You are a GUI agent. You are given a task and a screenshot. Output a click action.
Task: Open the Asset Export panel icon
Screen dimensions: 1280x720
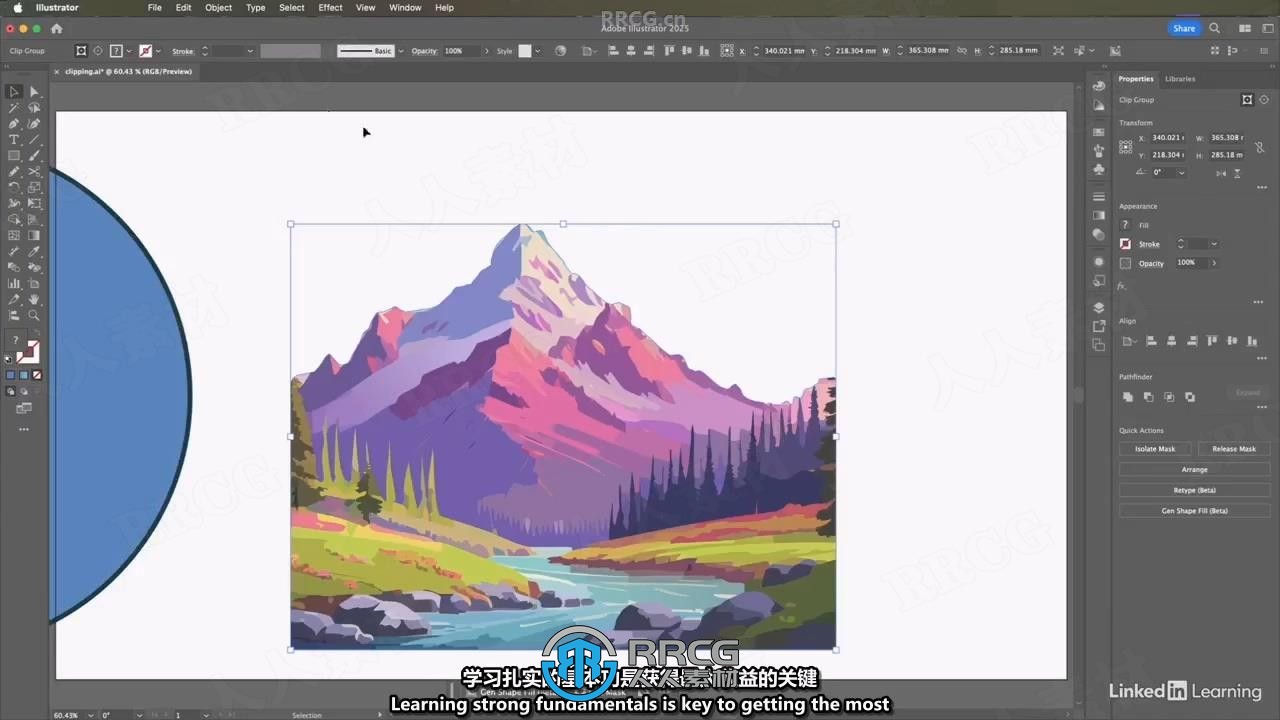click(1099, 326)
